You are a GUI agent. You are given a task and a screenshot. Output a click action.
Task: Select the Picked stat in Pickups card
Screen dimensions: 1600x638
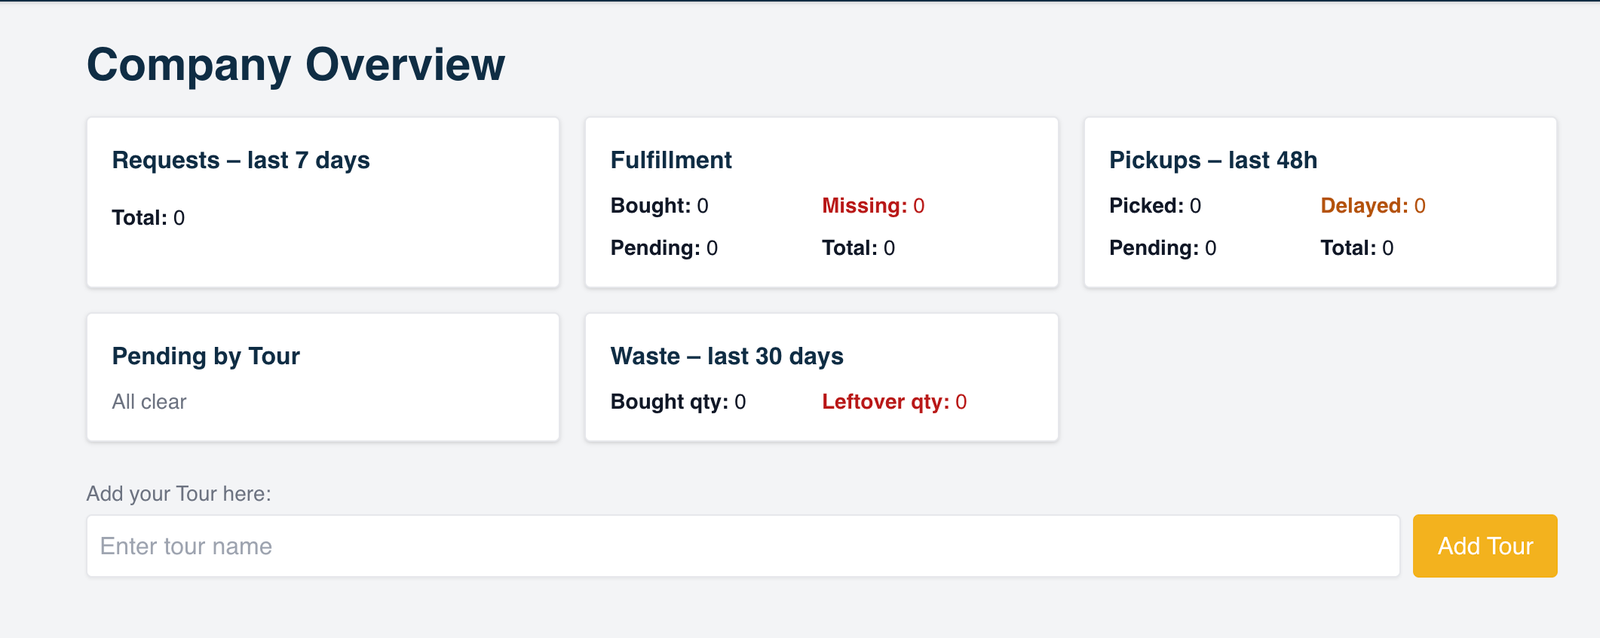1155,206
